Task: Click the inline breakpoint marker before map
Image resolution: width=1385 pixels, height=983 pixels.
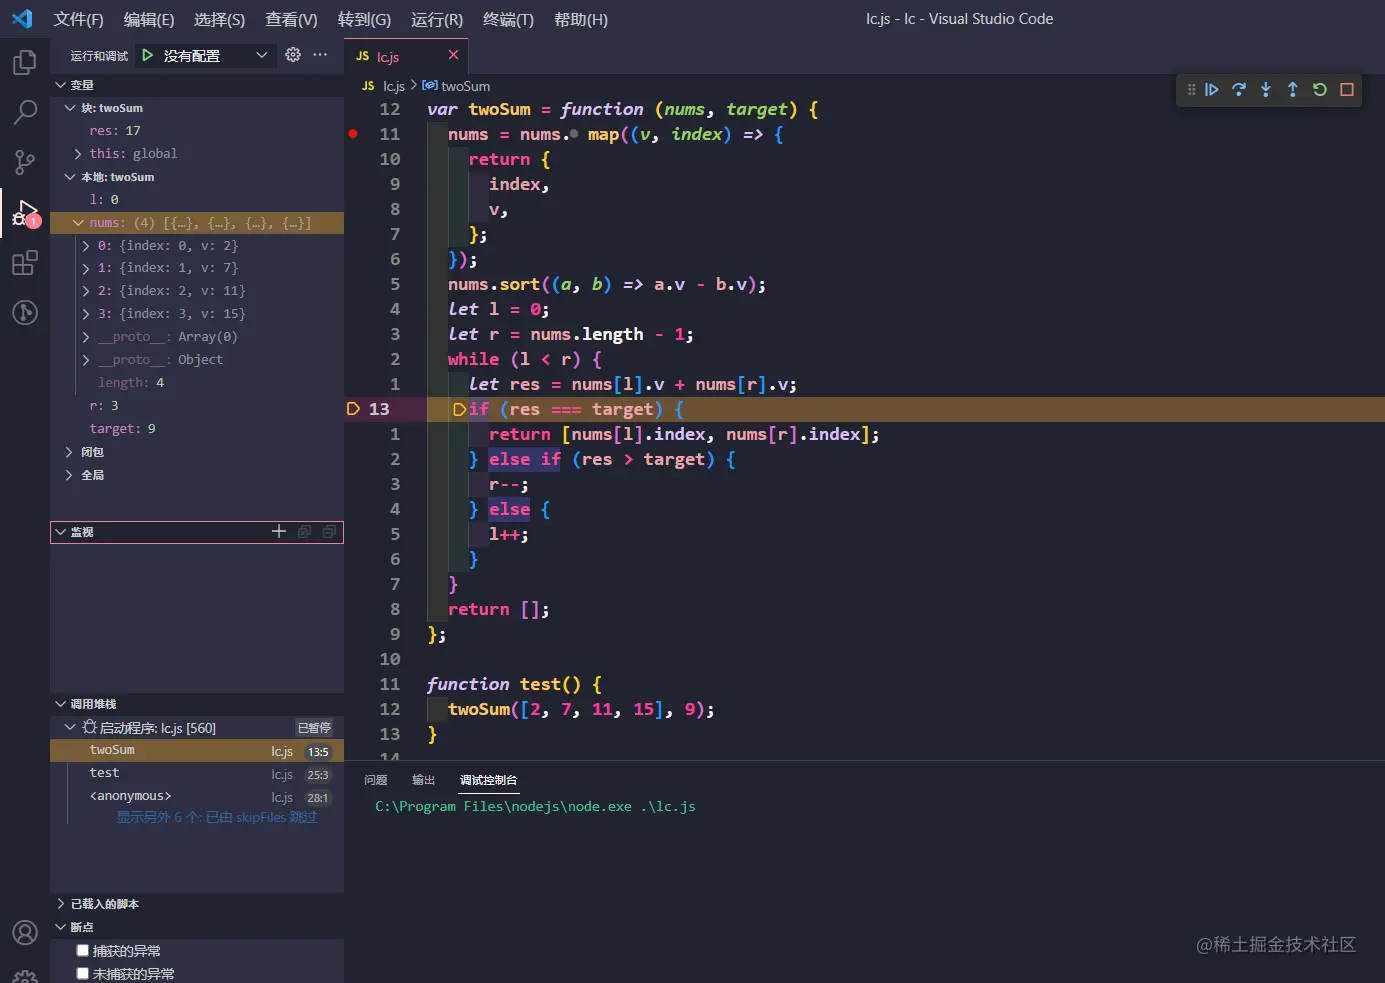Action: pyautogui.click(x=574, y=134)
